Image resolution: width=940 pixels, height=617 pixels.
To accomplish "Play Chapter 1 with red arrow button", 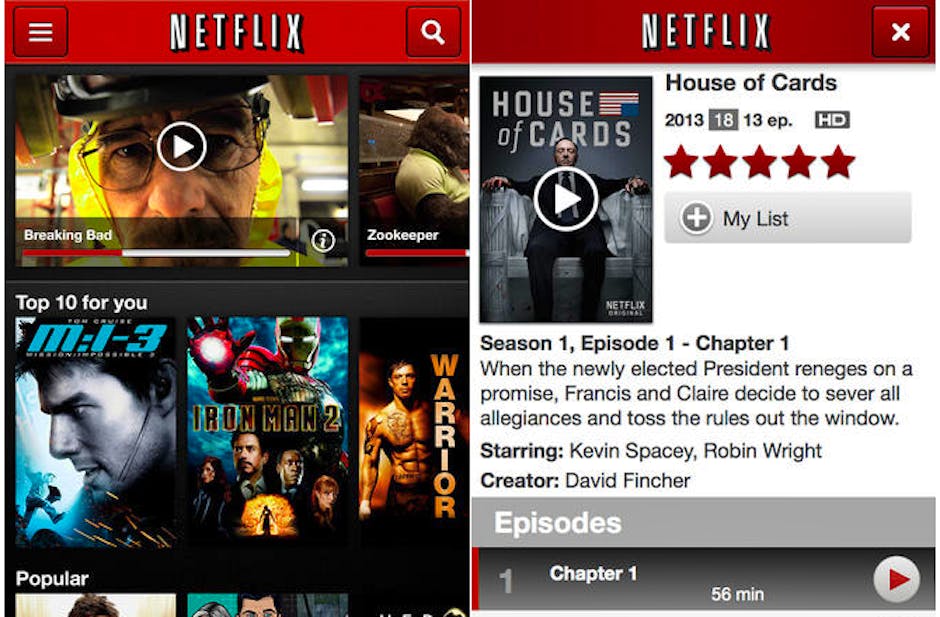I will (896, 579).
